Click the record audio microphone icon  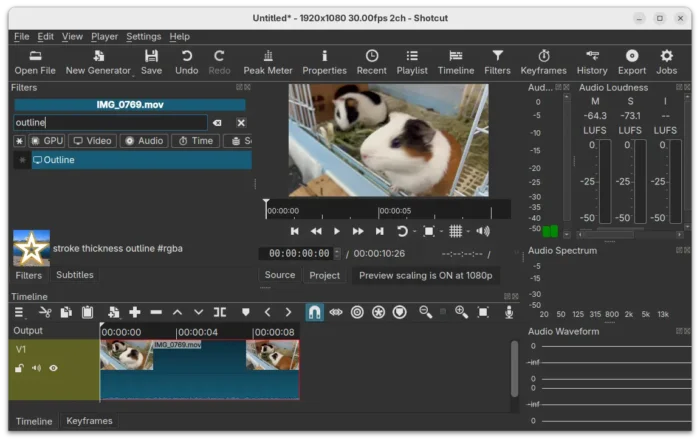pyautogui.click(x=508, y=312)
